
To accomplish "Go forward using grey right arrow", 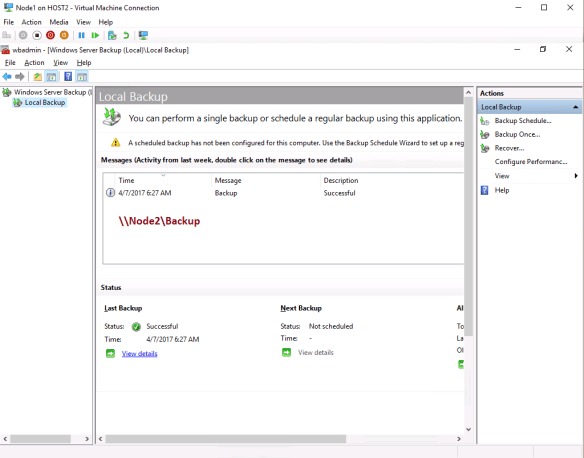I will tap(20, 77).
